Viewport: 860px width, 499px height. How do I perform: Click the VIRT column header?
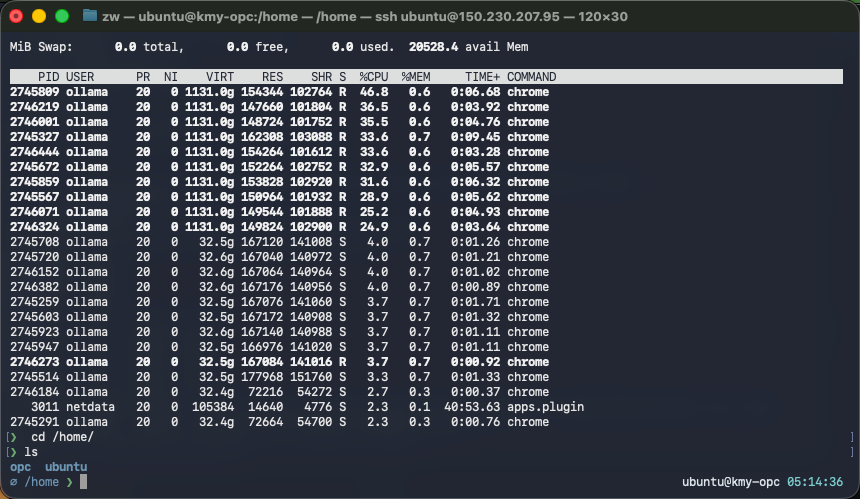point(220,77)
